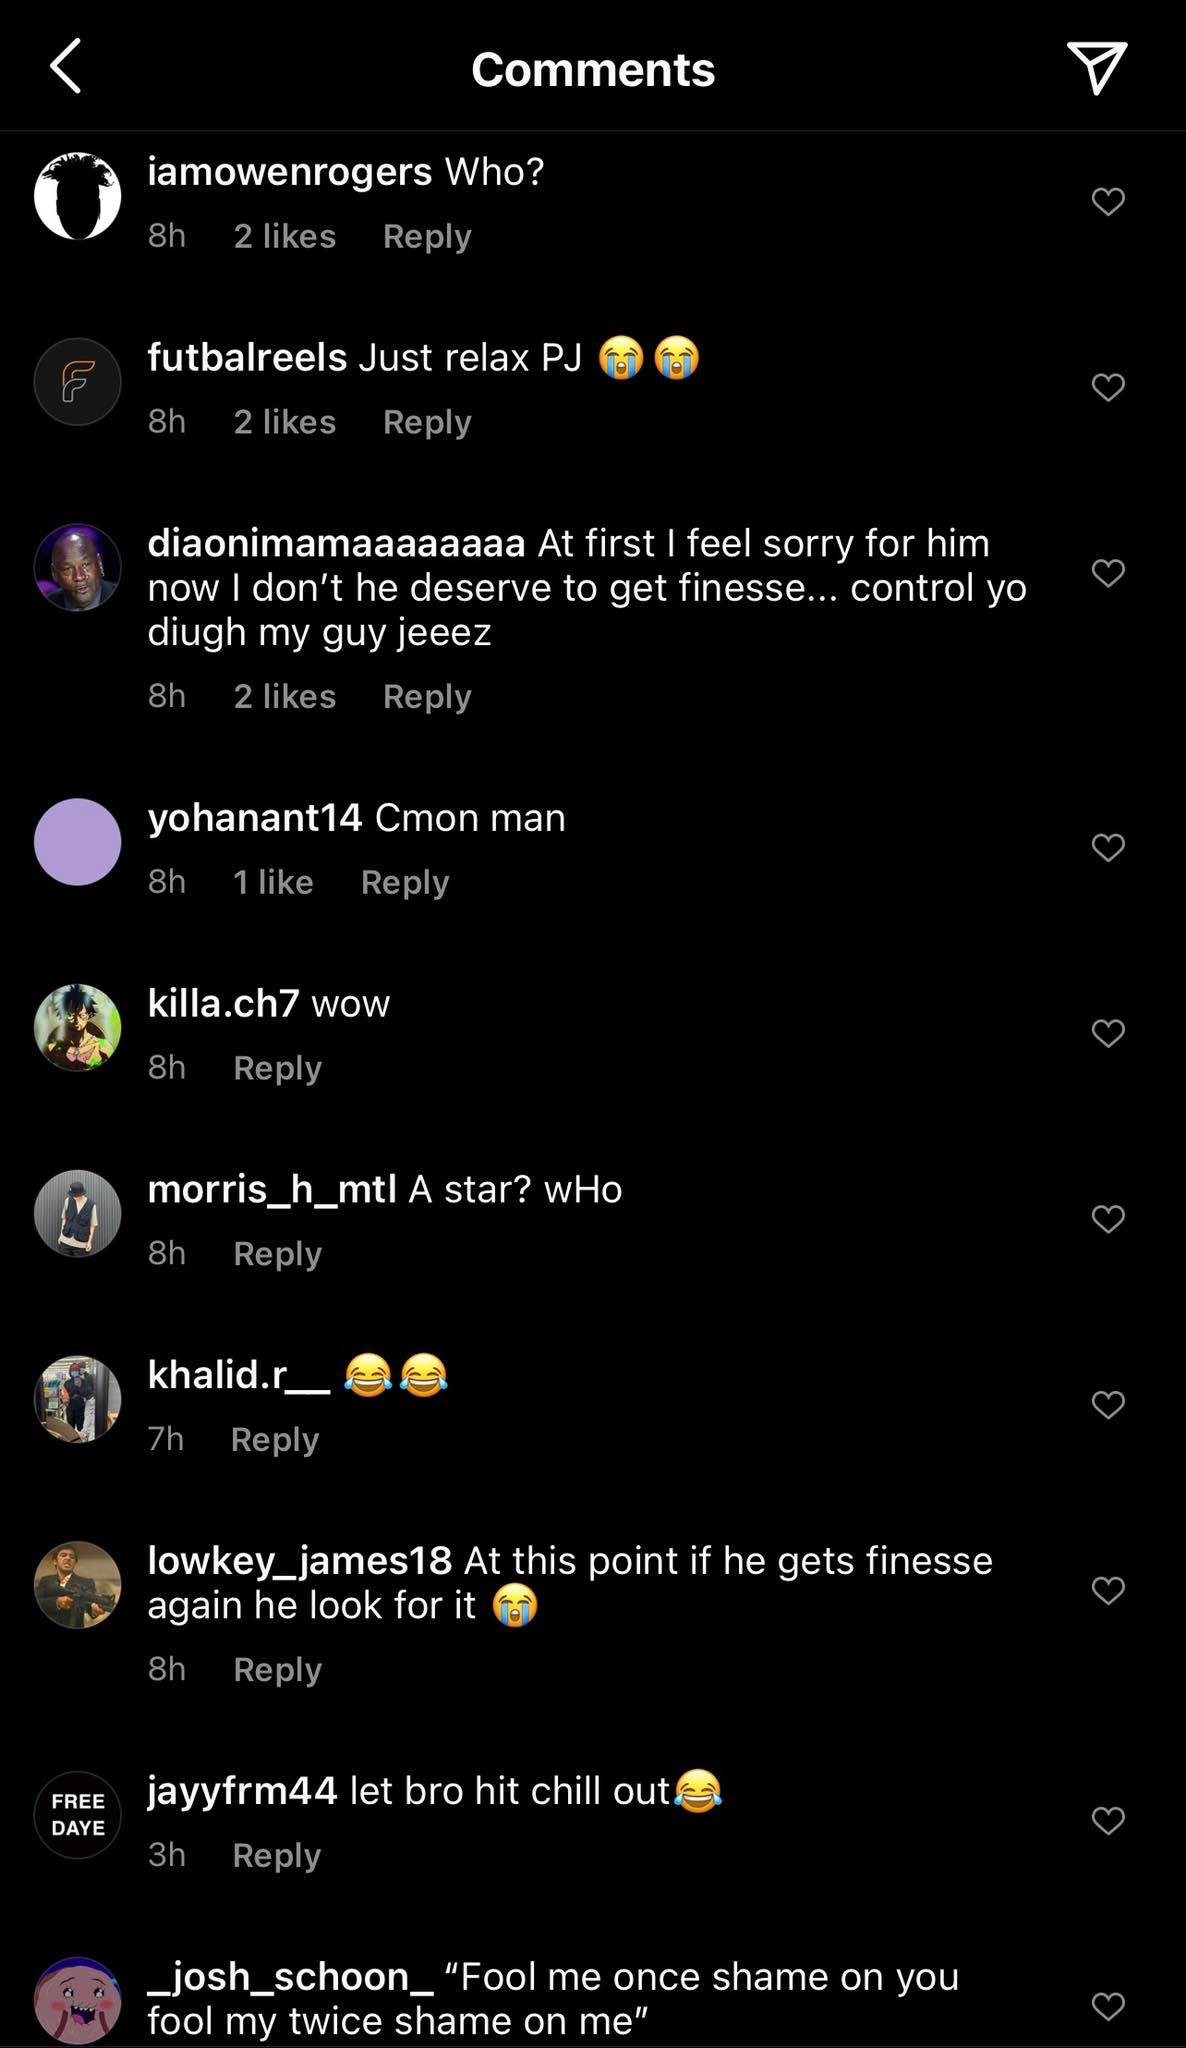The height and width of the screenshot is (2048, 1186).
Task: Like the morris_h_mtl comment
Action: (1108, 1219)
